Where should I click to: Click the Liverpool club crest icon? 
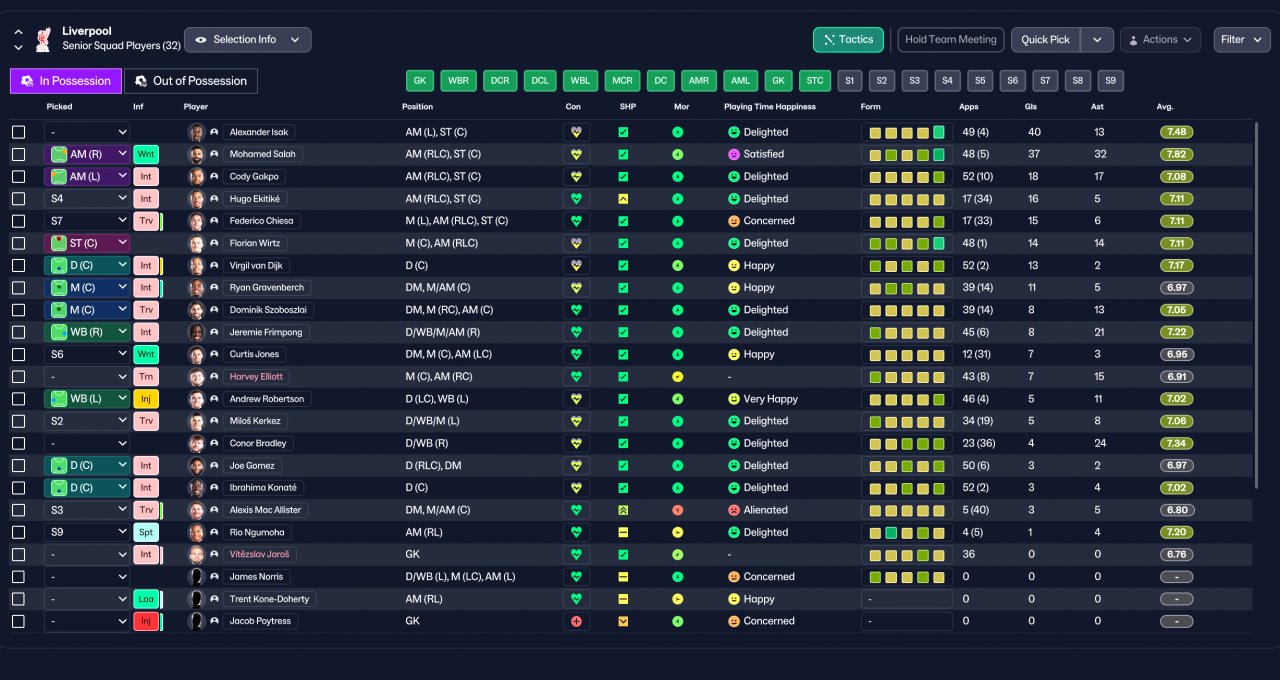point(43,39)
